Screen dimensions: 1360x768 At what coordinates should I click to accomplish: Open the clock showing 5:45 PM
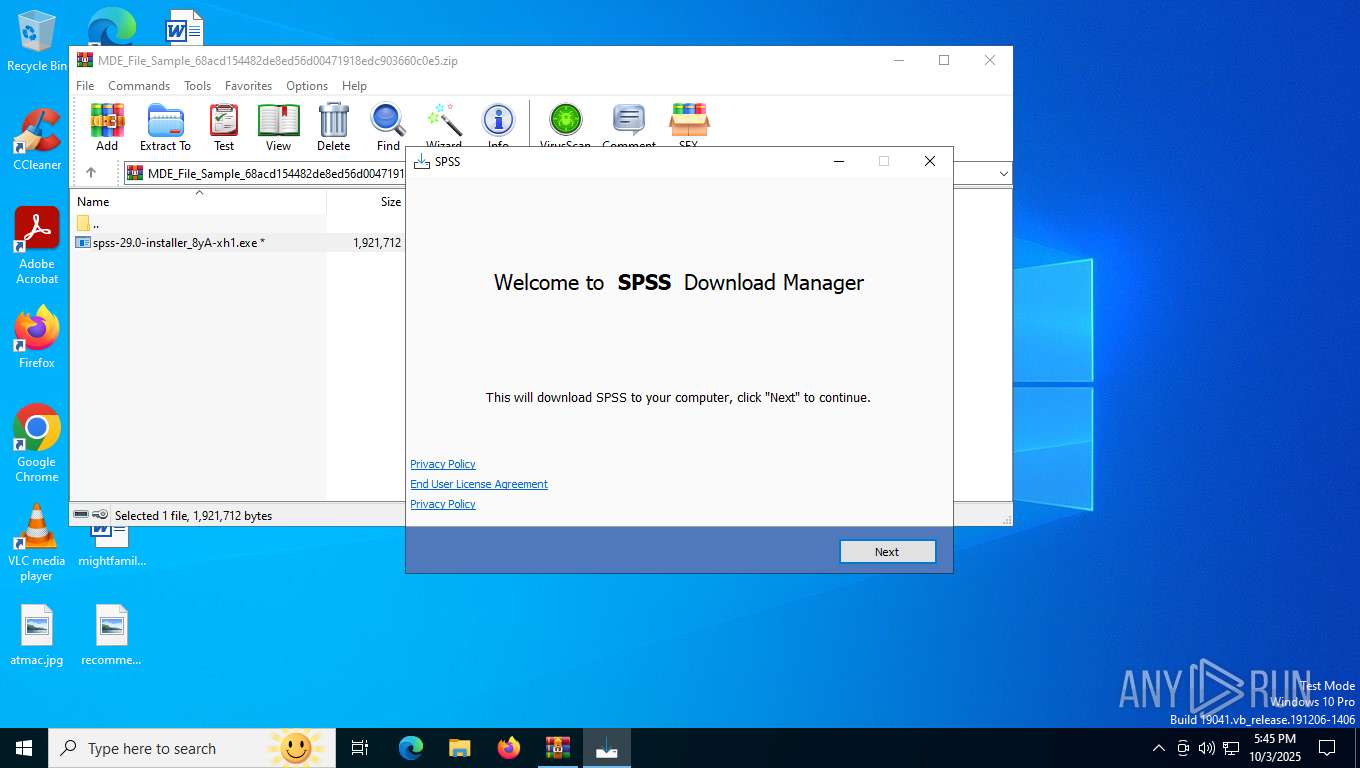(1275, 748)
